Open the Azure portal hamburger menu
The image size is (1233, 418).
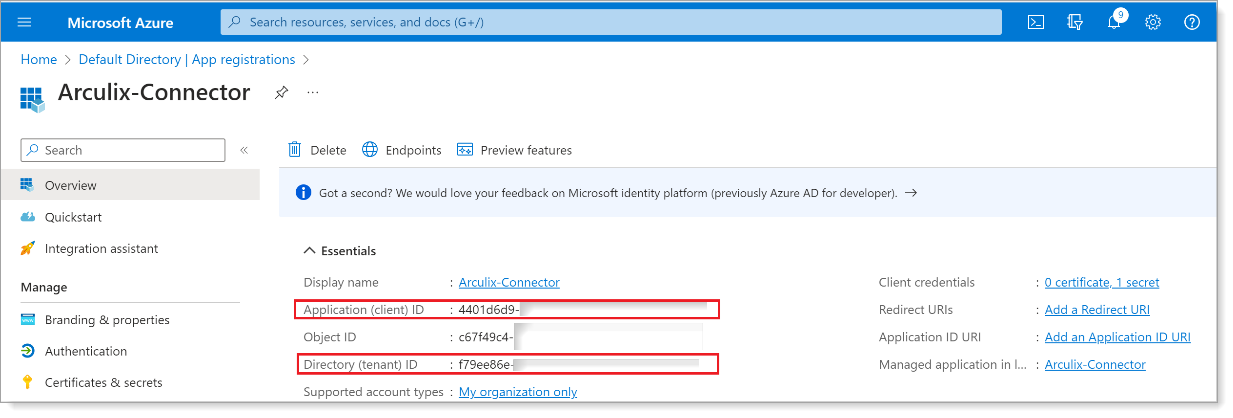tap(25, 22)
